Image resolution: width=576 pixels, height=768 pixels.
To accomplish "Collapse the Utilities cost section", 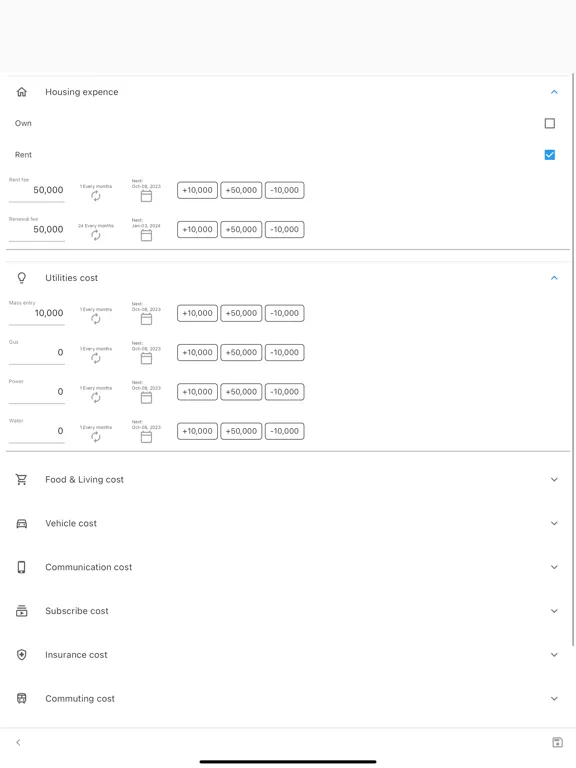I will pos(554,278).
